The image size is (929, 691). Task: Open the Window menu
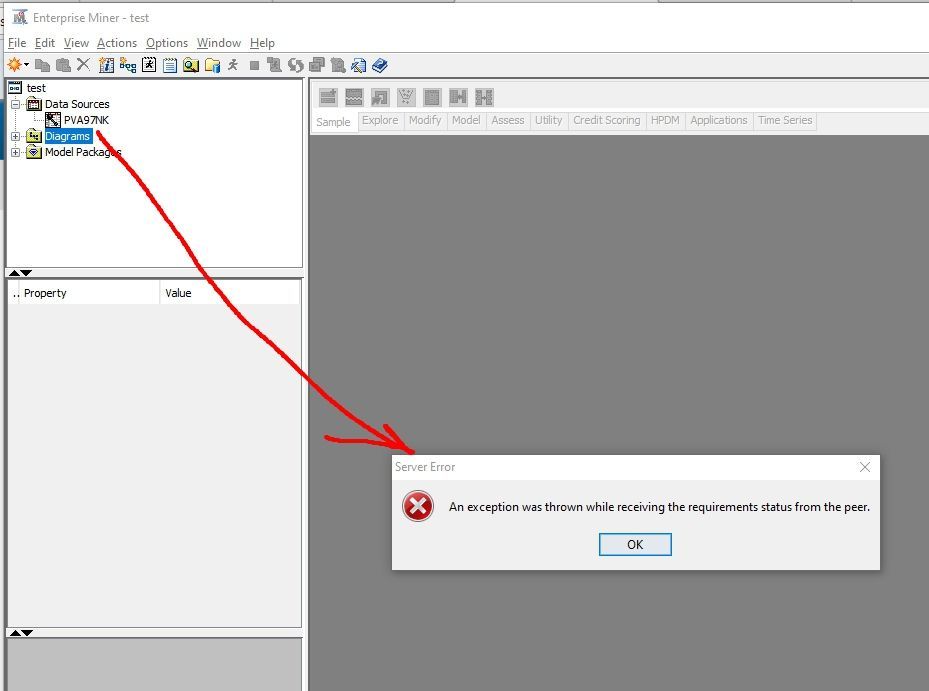point(219,43)
